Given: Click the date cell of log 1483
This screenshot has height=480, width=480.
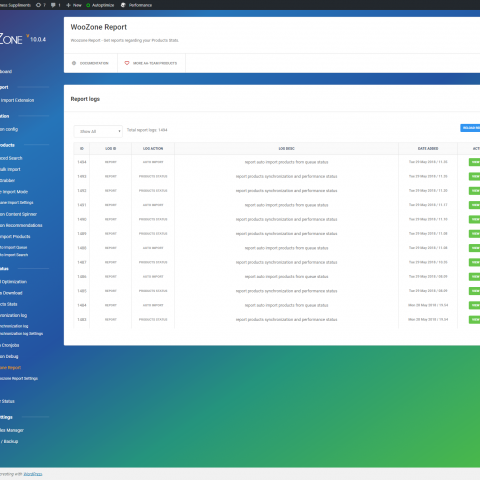Looking at the screenshot, I should coord(428,319).
